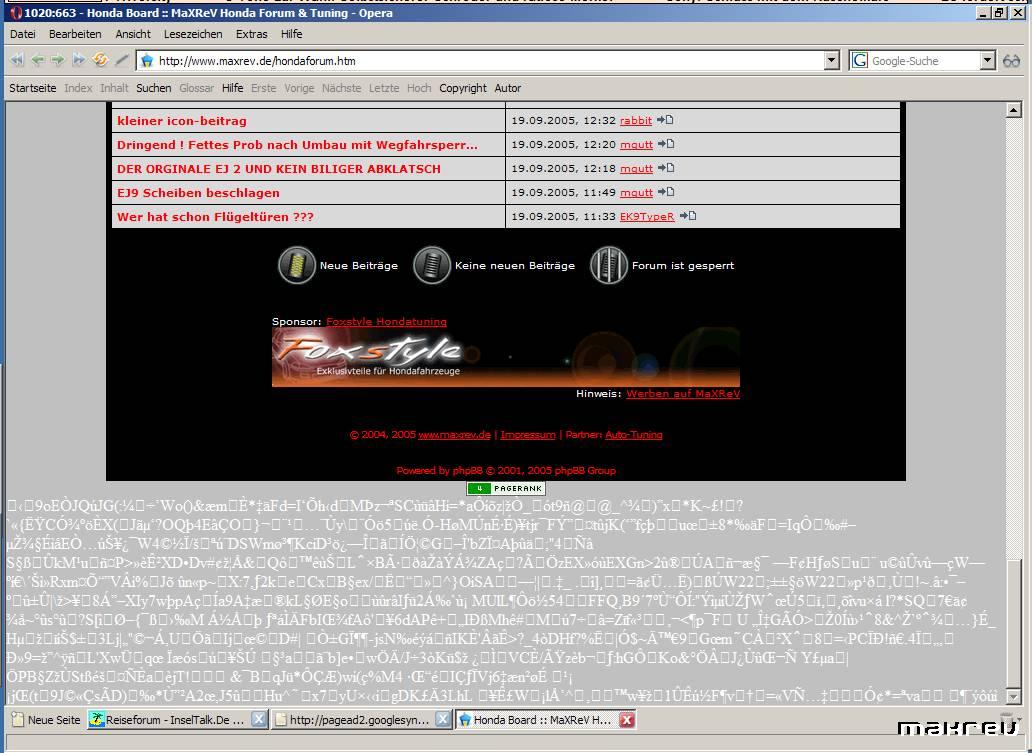This screenshot has height=753, width=1032.
Task: Click the browser Forward arrow button
Action: coord(57,60)
